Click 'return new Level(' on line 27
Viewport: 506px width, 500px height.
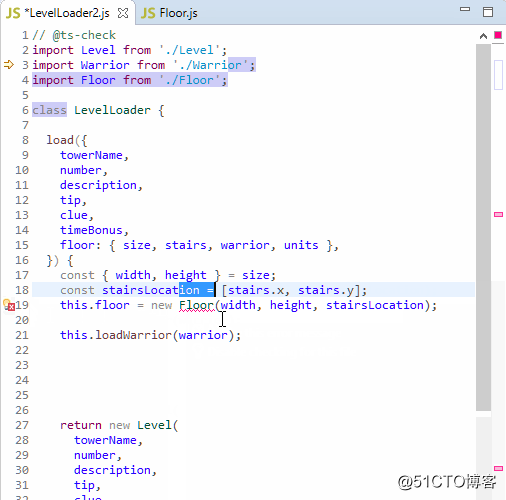coord(119,425)
